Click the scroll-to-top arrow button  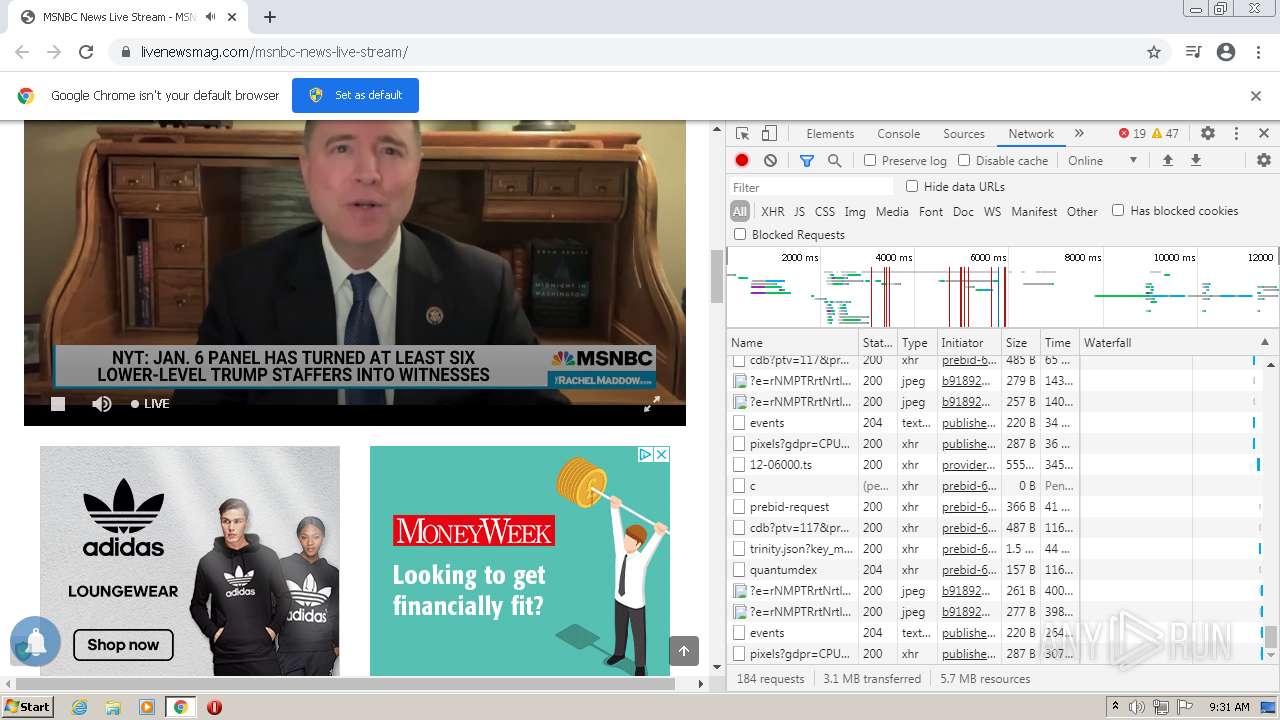(x=684, y=651)
